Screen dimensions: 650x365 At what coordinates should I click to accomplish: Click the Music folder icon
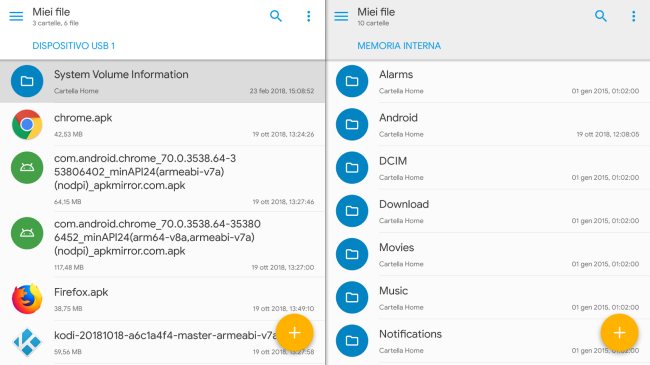point(352,297)
